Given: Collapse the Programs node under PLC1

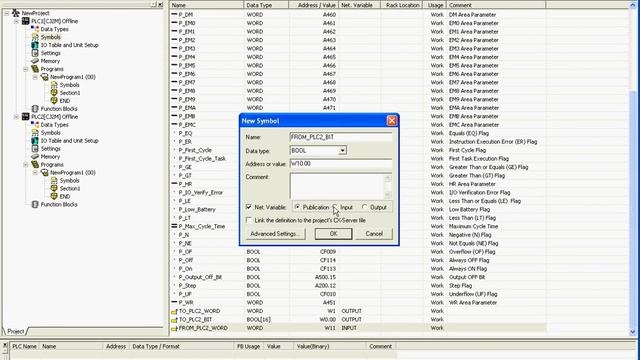Looking at the screenshot, I should click(x=25, y=69).
